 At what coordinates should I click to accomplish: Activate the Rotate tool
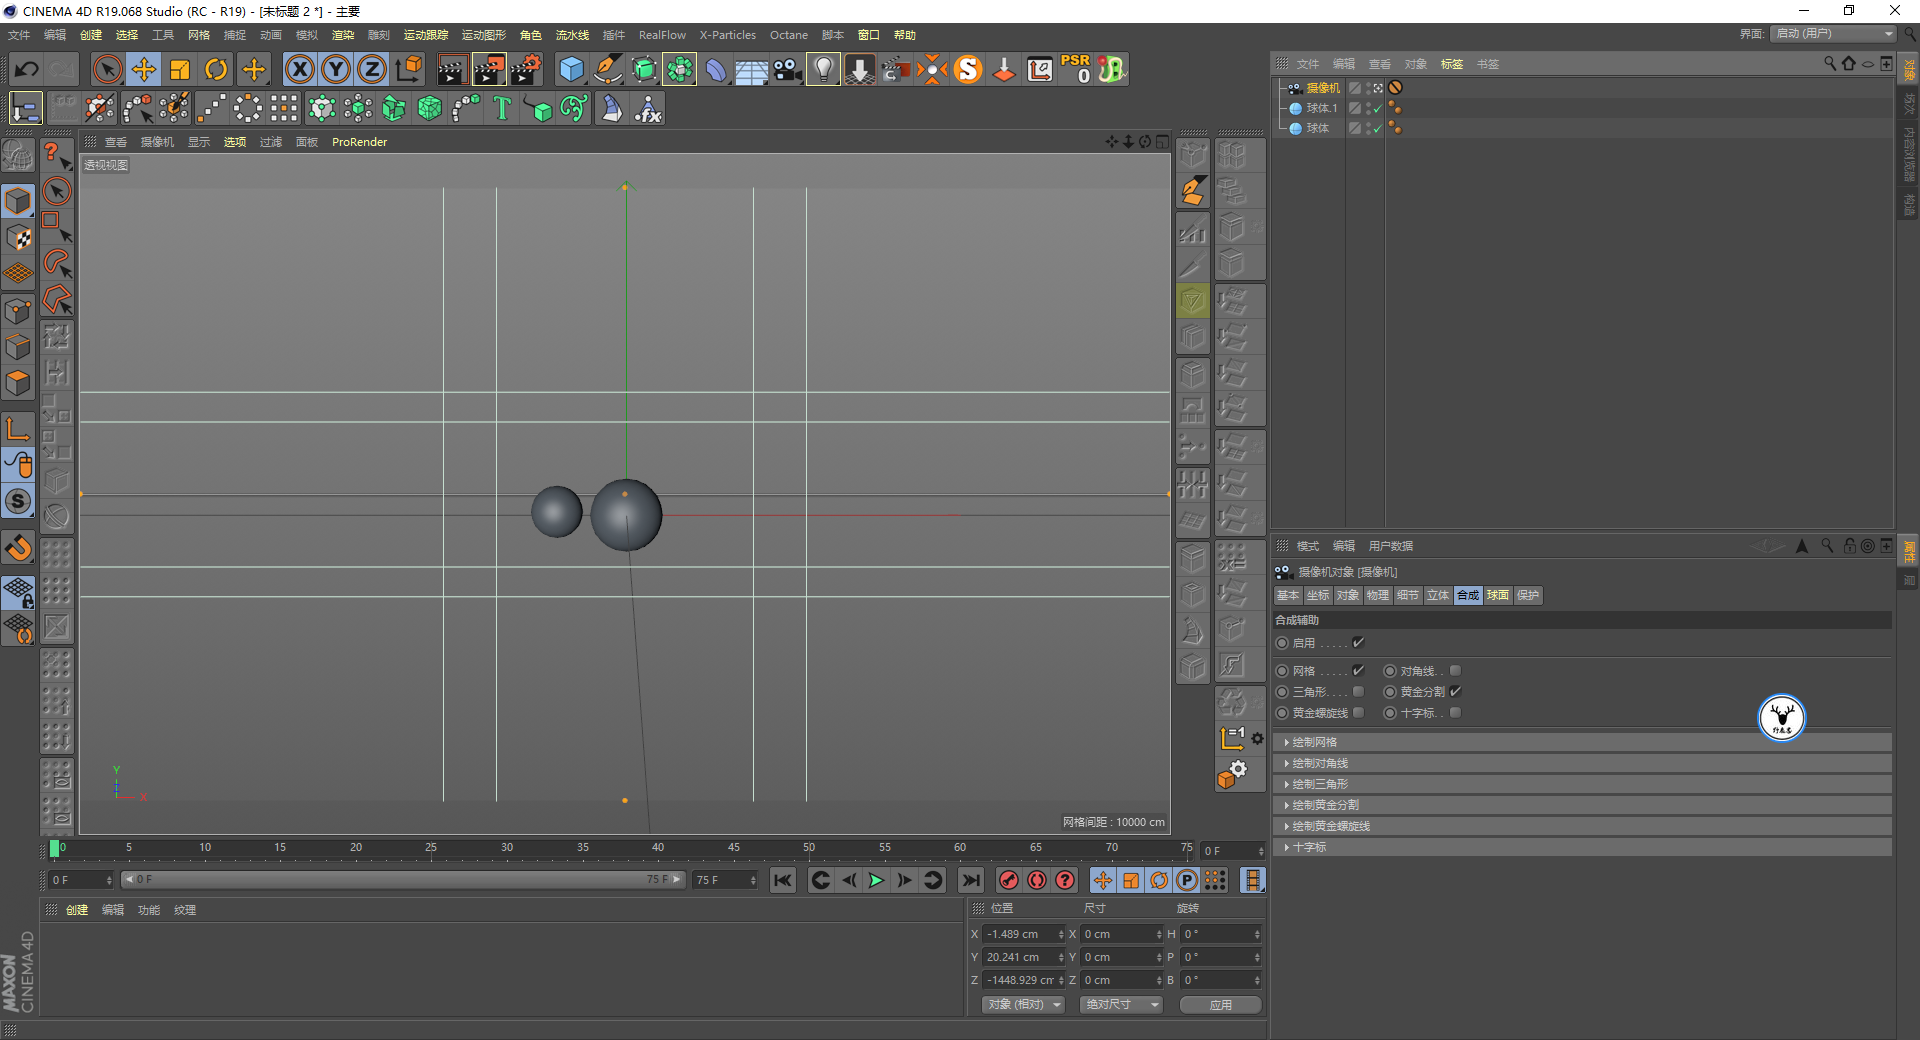pos(216,69)
